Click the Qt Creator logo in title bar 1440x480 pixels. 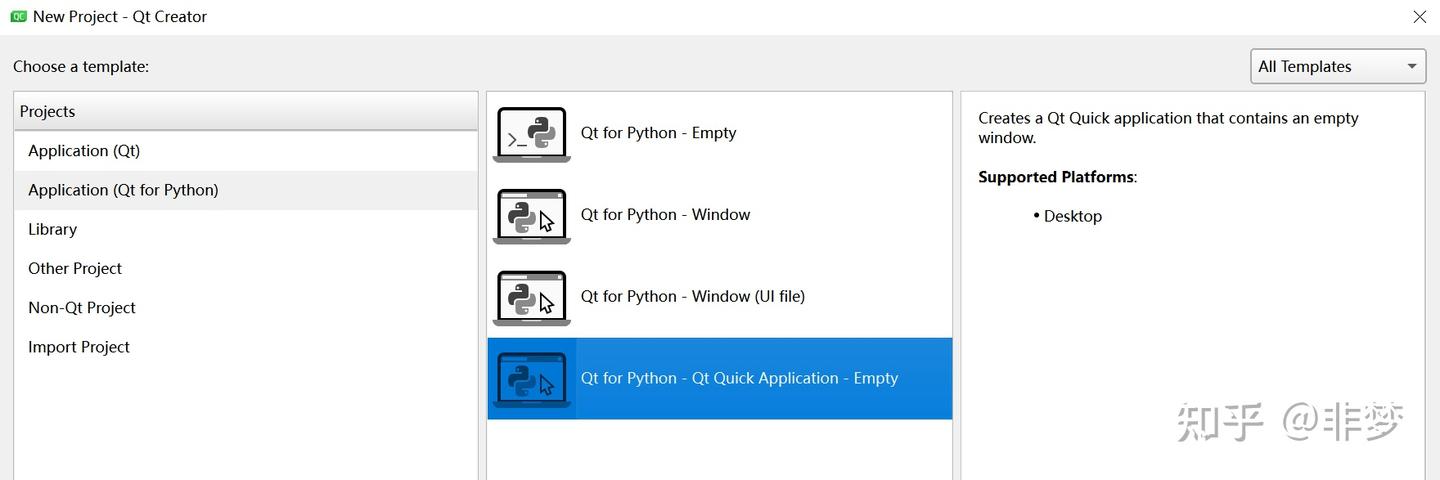pos(18,16)
